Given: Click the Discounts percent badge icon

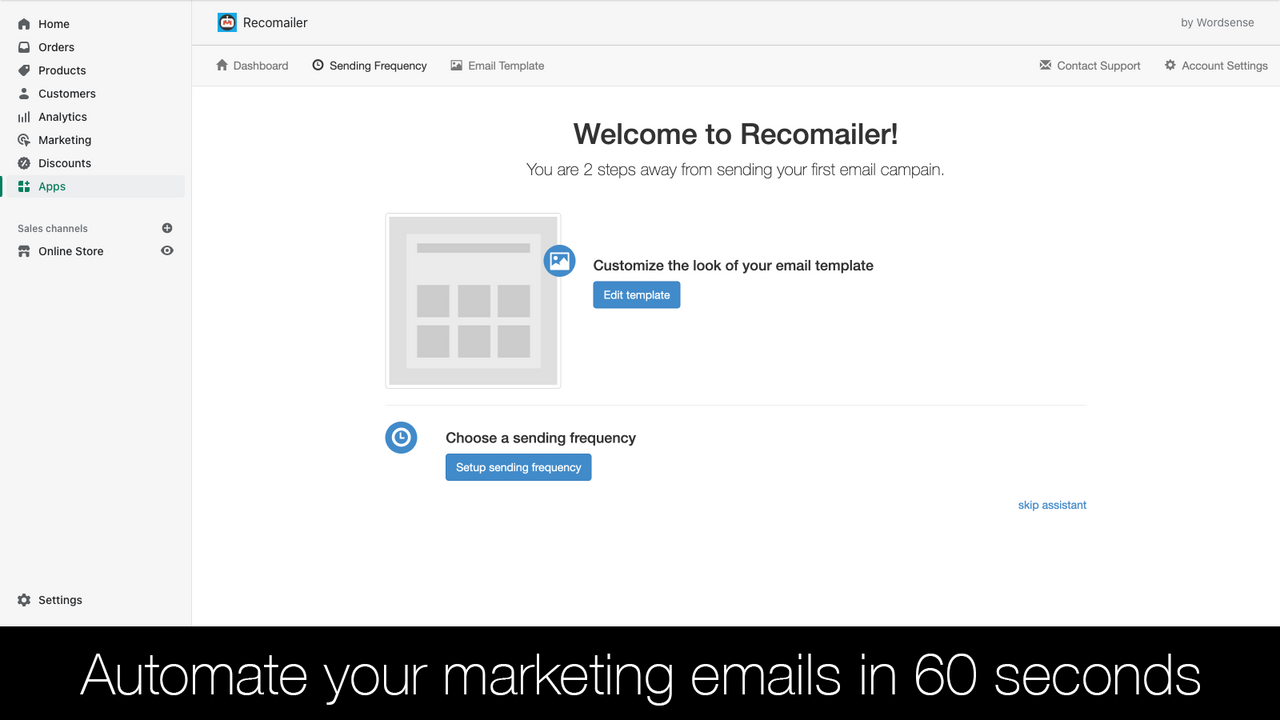Looking at the screenshot, I should tap(24, 163).
